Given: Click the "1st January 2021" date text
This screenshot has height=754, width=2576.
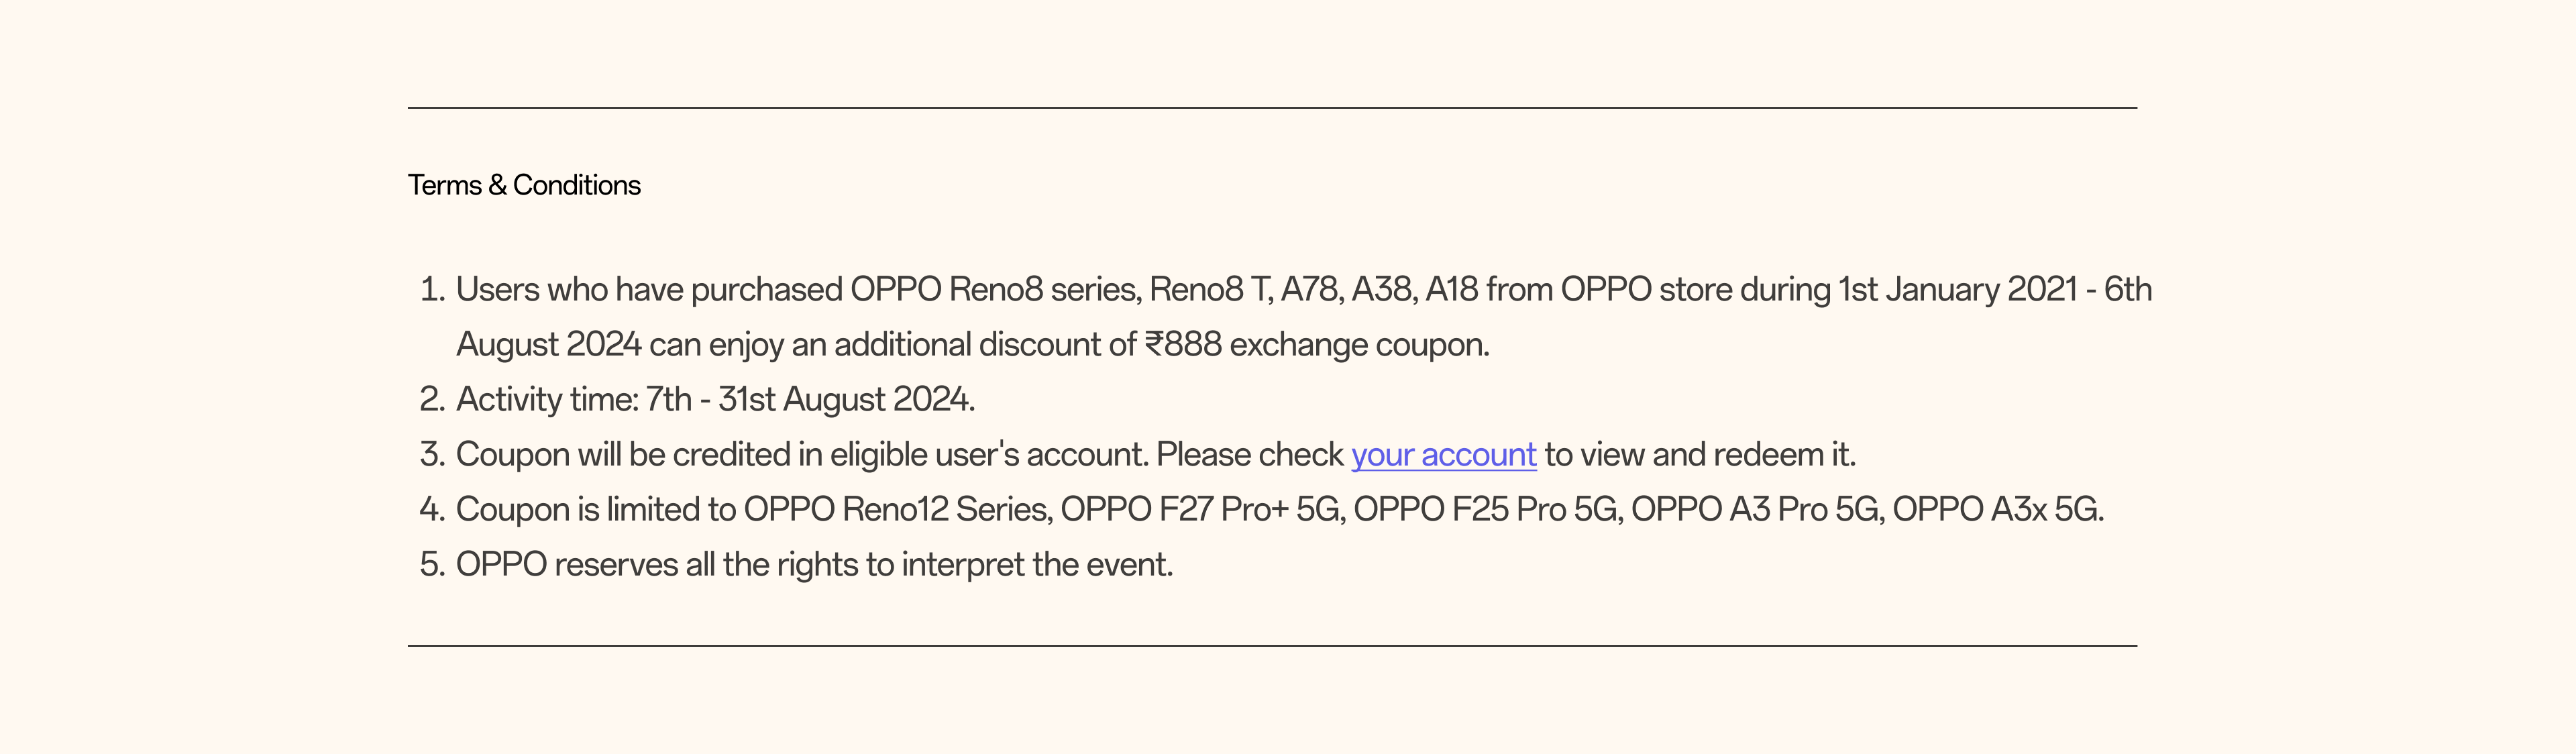Looking at the screenshot, I should click(1958, 290).
